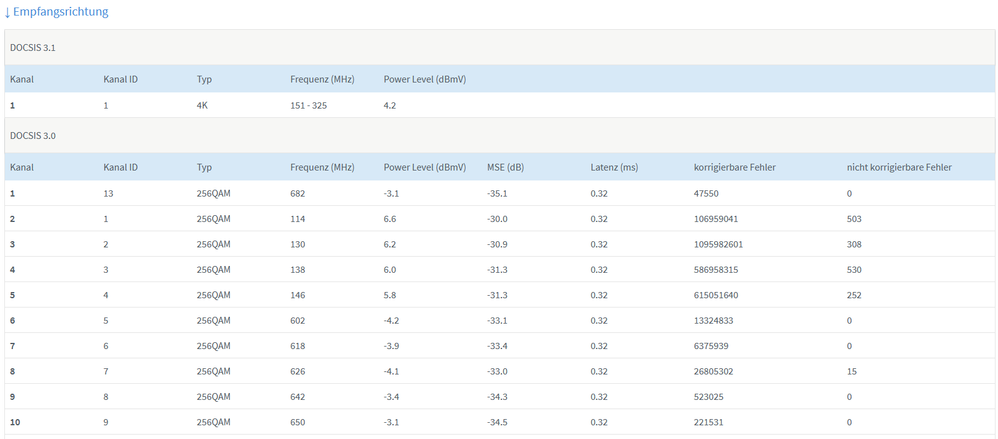Click frequency value 130
Image resolution: width=998 pixels, height=439 pixels.
coord(298,244)
